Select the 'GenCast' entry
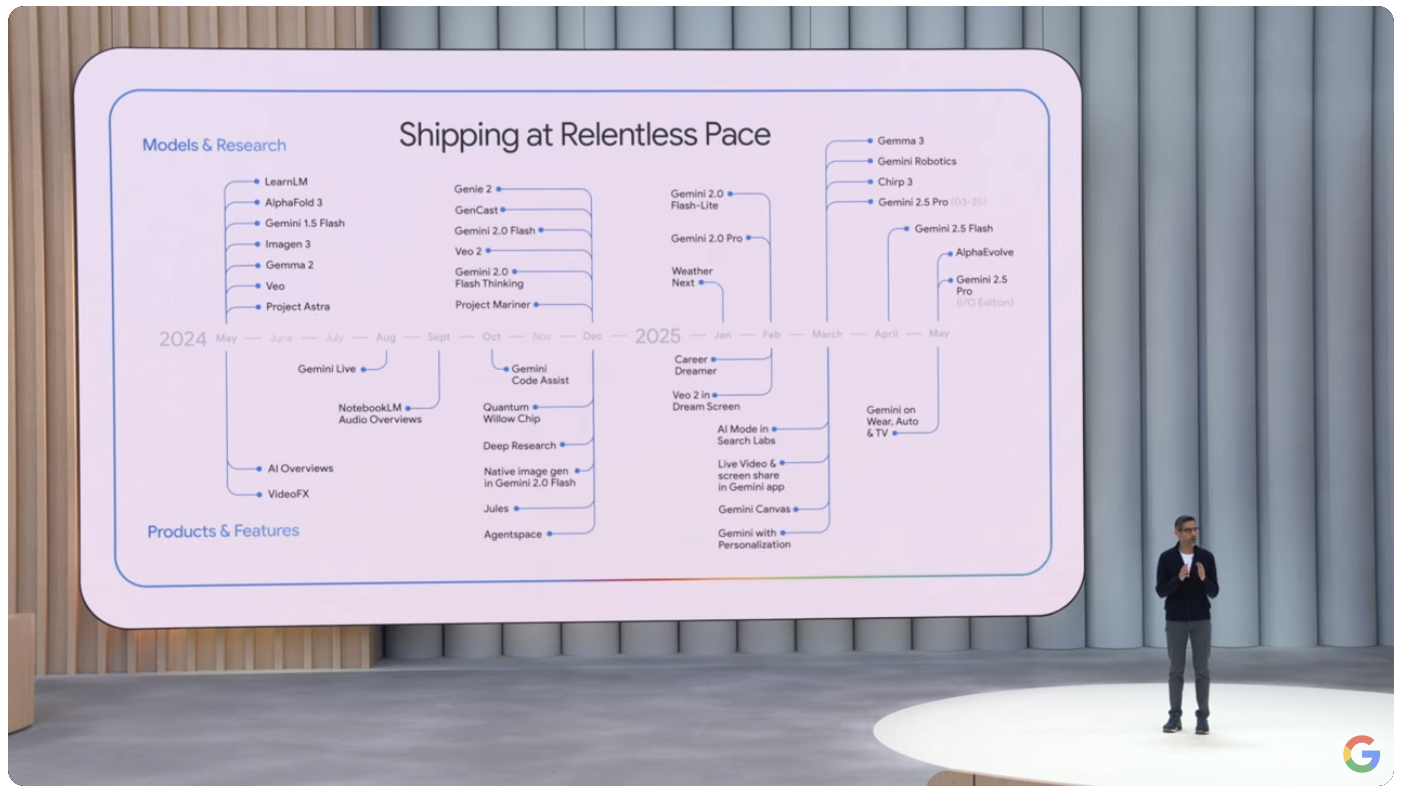Viewport: 1409px width, 798px height. click(x=476, y=210)
